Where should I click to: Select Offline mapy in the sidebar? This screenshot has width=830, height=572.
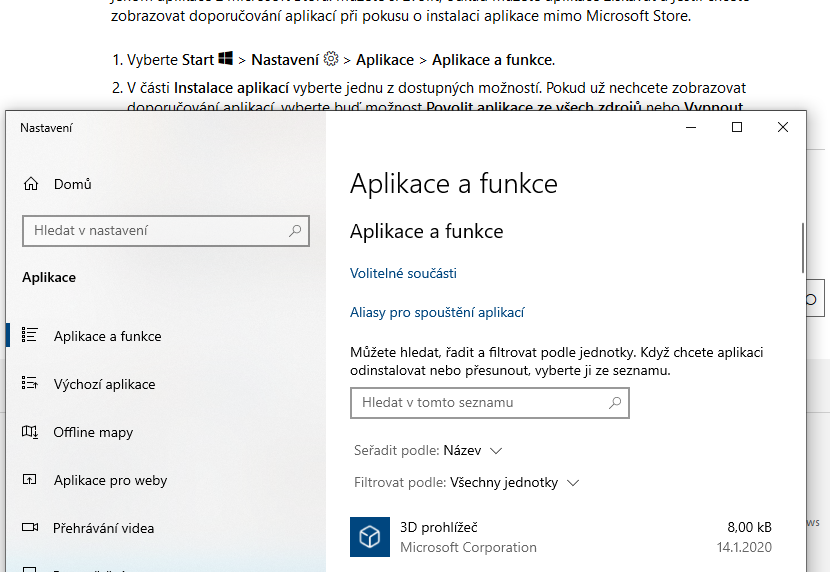pos(93,432)
